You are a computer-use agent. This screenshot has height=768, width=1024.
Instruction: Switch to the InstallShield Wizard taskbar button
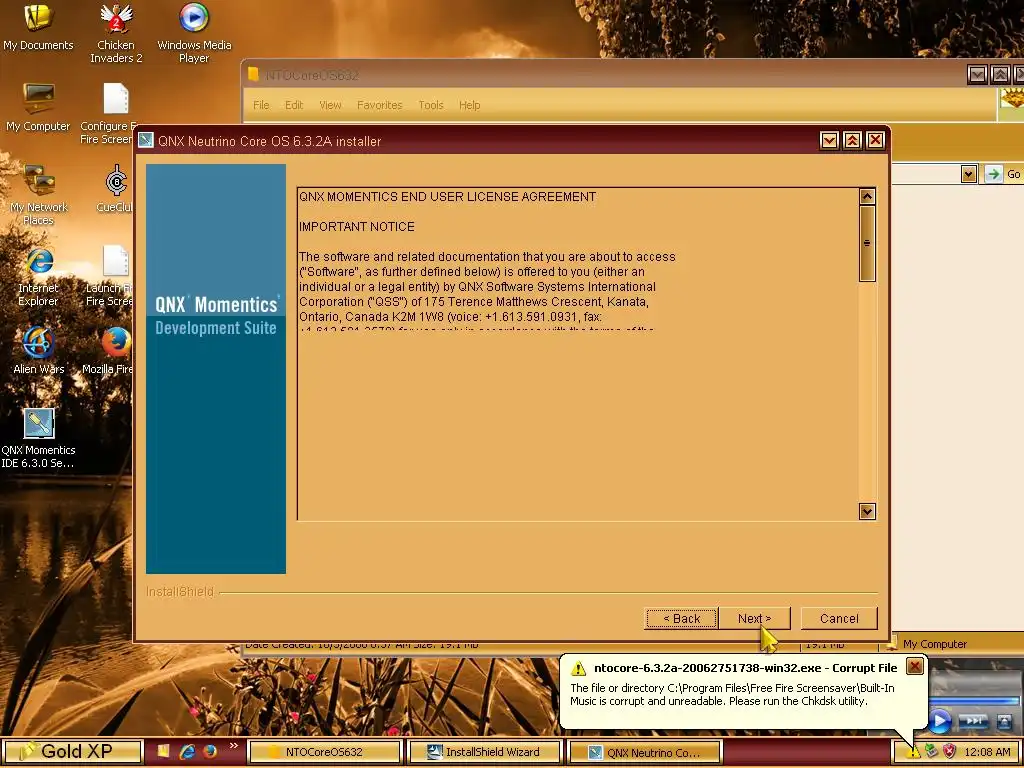coord(484,752)
